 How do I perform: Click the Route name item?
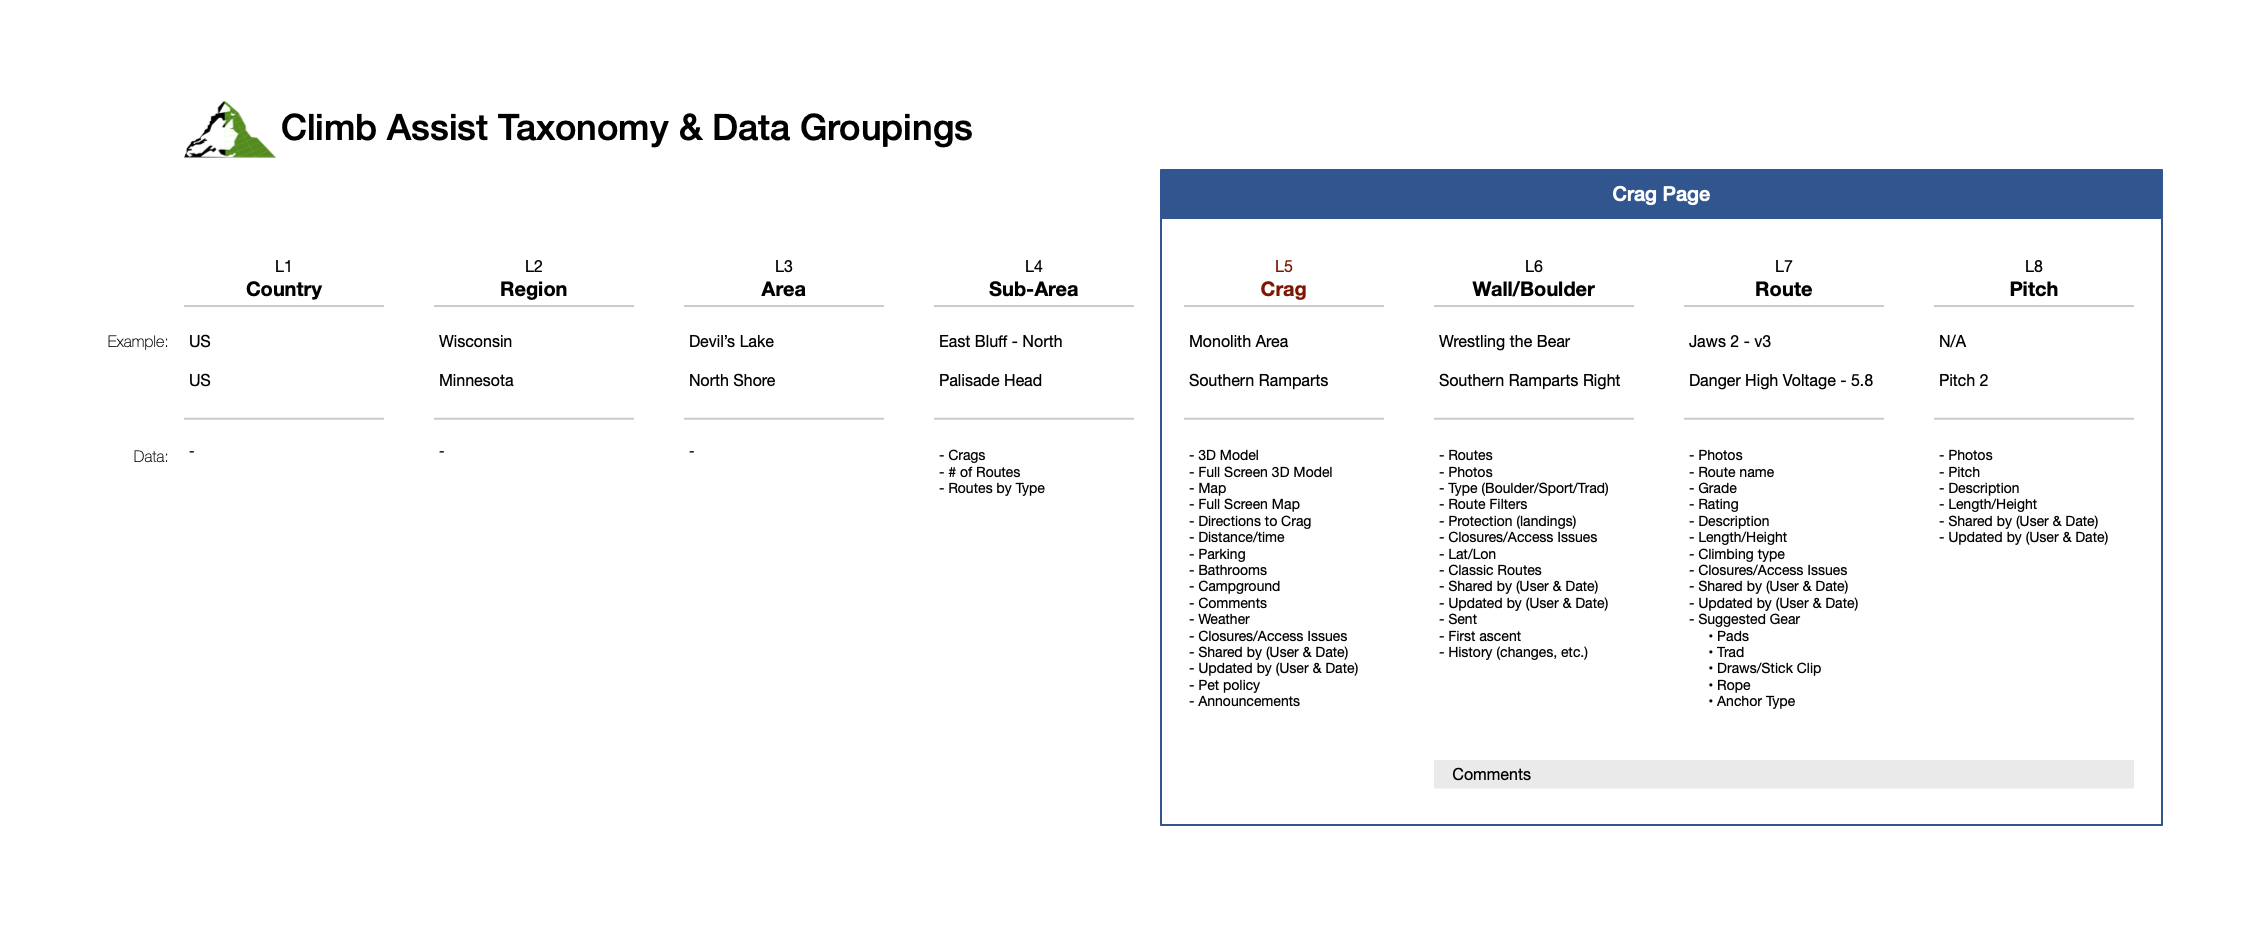click(x=1732, y=472)
